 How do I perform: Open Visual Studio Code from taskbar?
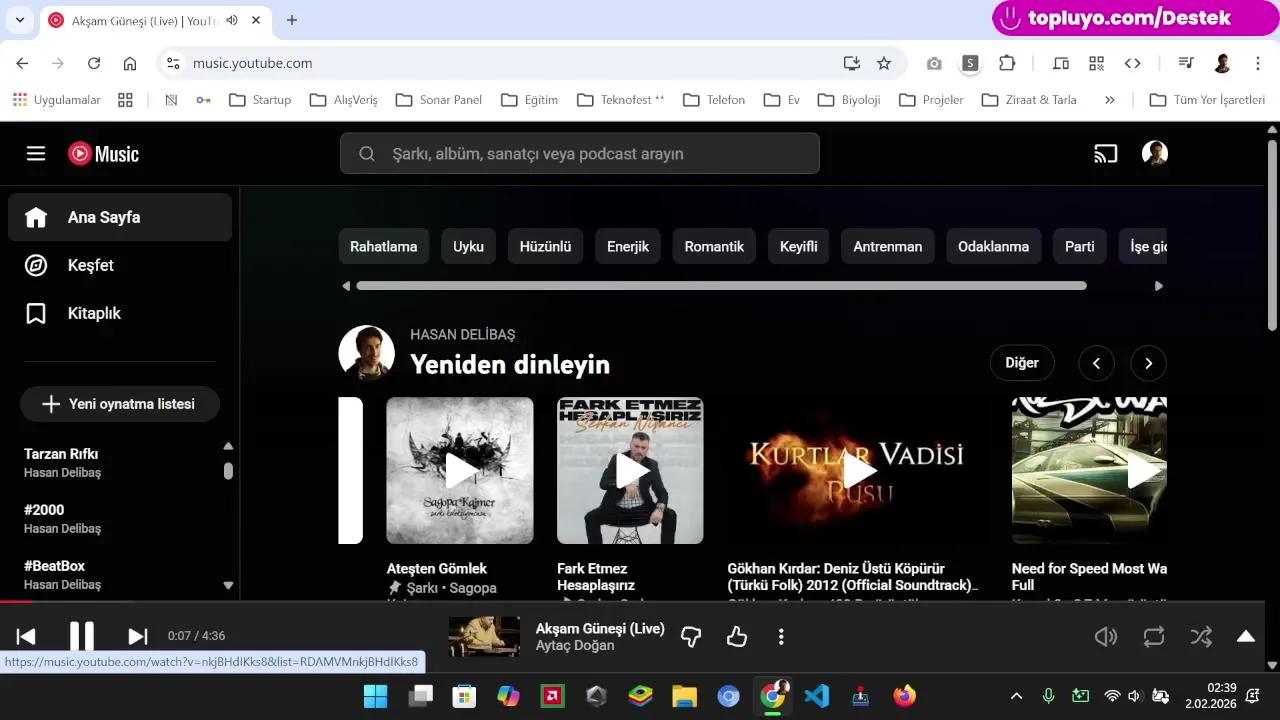click(x=817, y=696)
